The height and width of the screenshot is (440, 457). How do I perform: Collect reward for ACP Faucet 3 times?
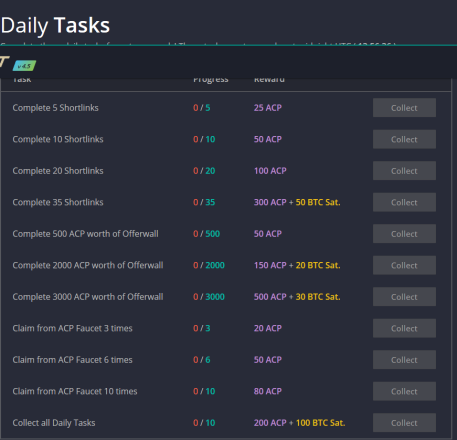tap(404, 328)
